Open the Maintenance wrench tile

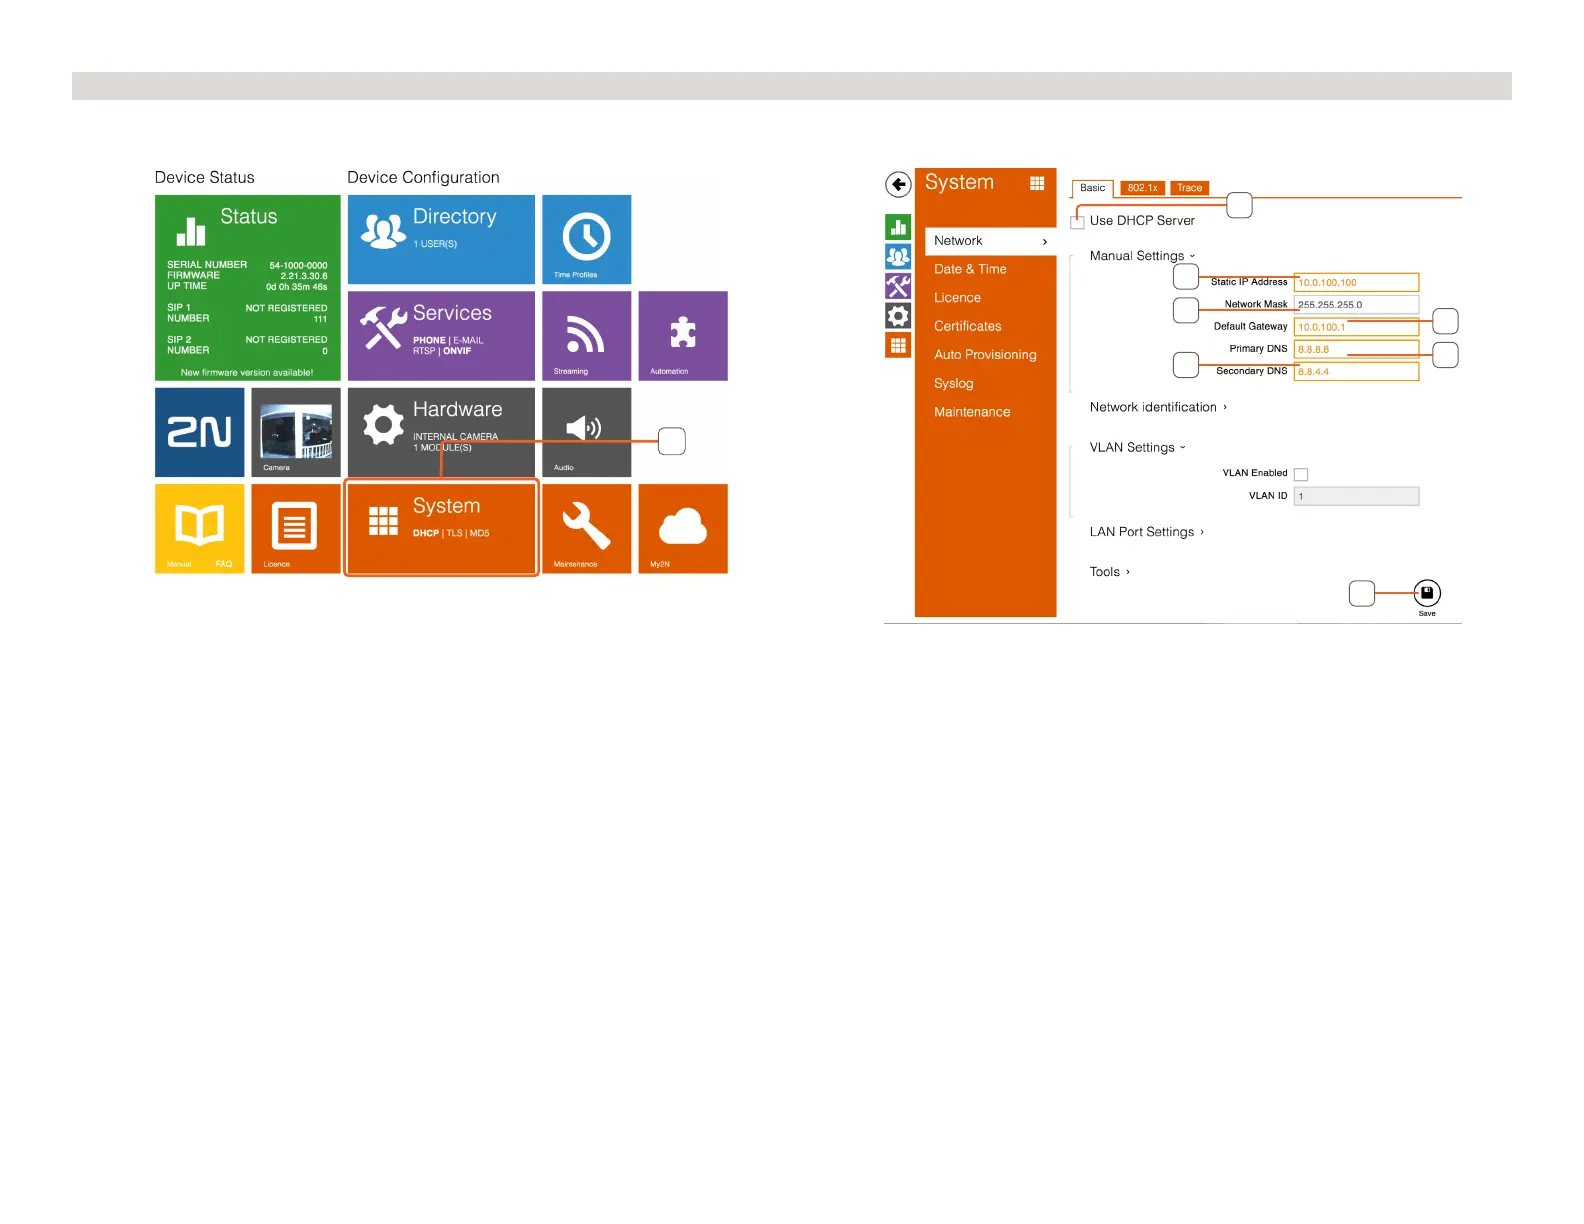(x=586, y=528)
